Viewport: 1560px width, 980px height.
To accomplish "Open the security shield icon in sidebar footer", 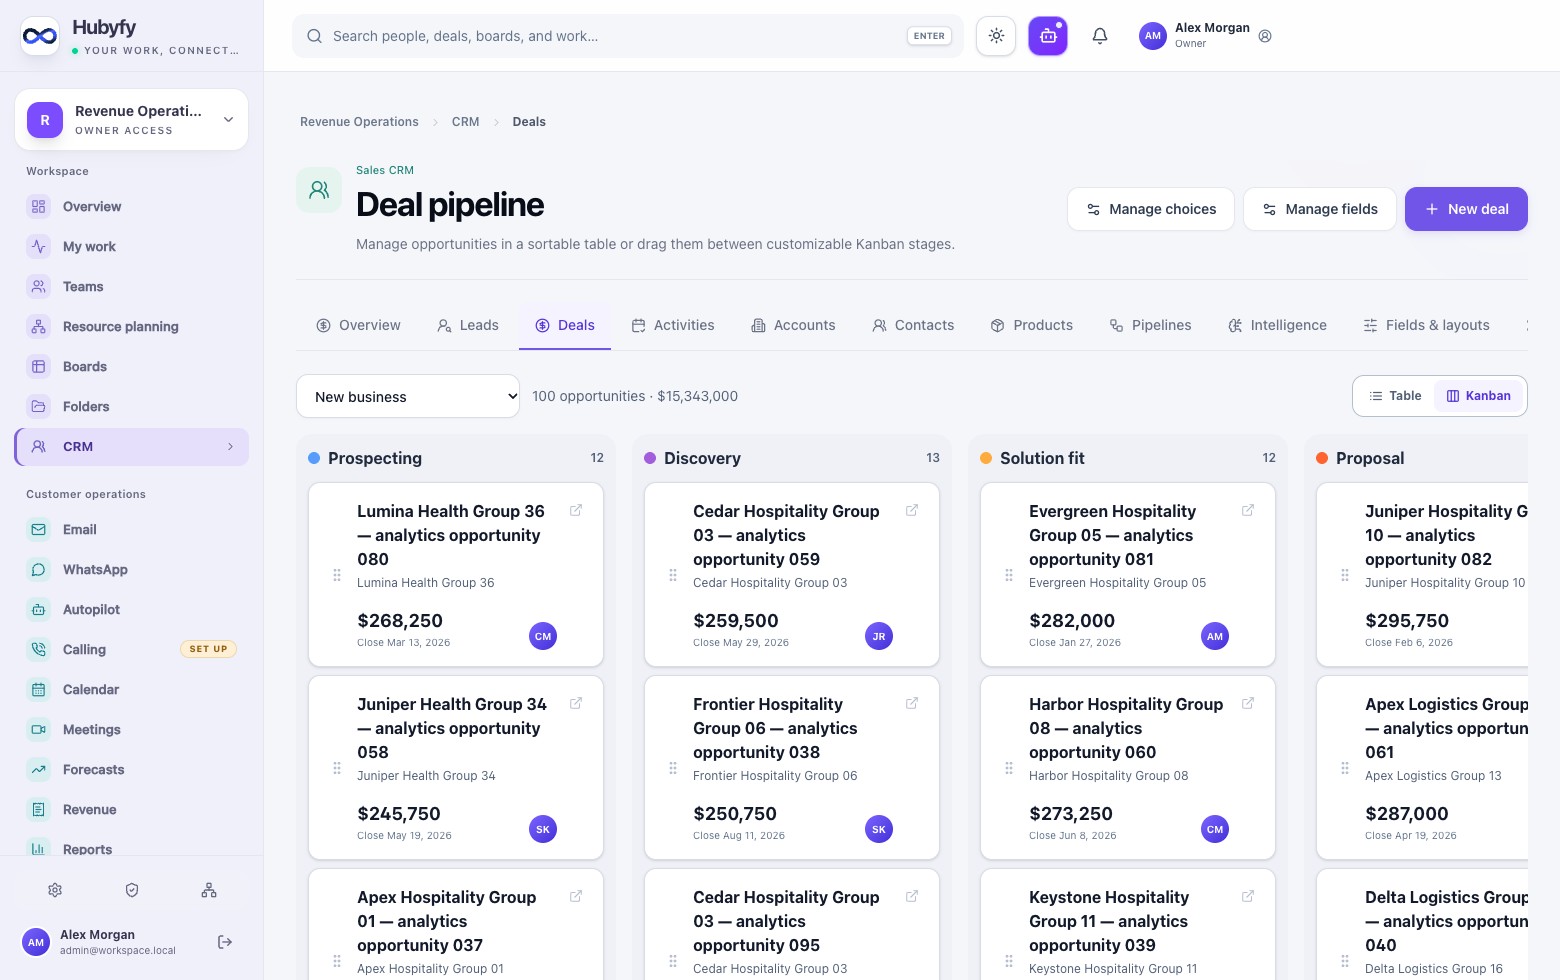I will (x=132, y=890).
